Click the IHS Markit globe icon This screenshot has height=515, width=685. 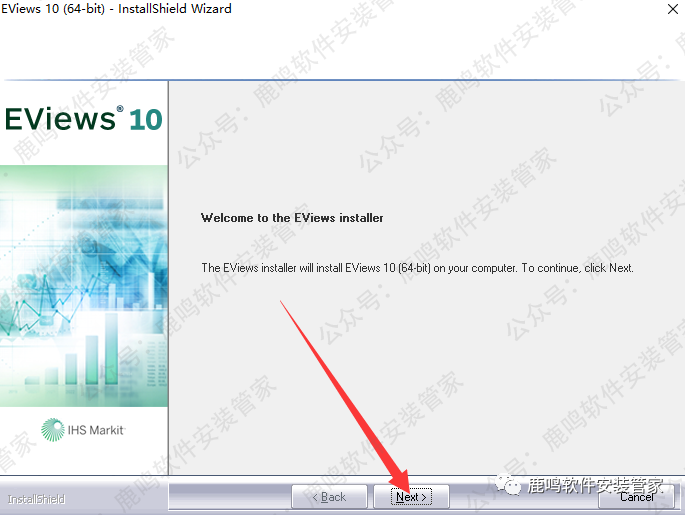coord(53,430)
